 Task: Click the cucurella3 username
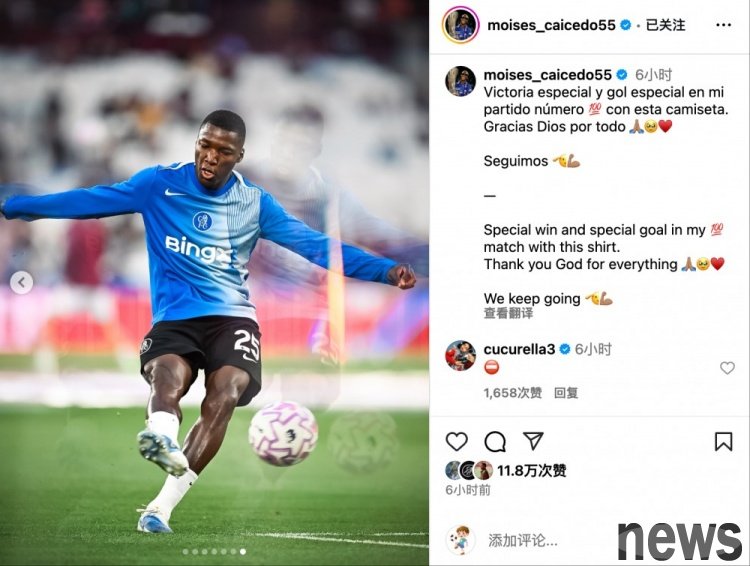pos(519,349)
